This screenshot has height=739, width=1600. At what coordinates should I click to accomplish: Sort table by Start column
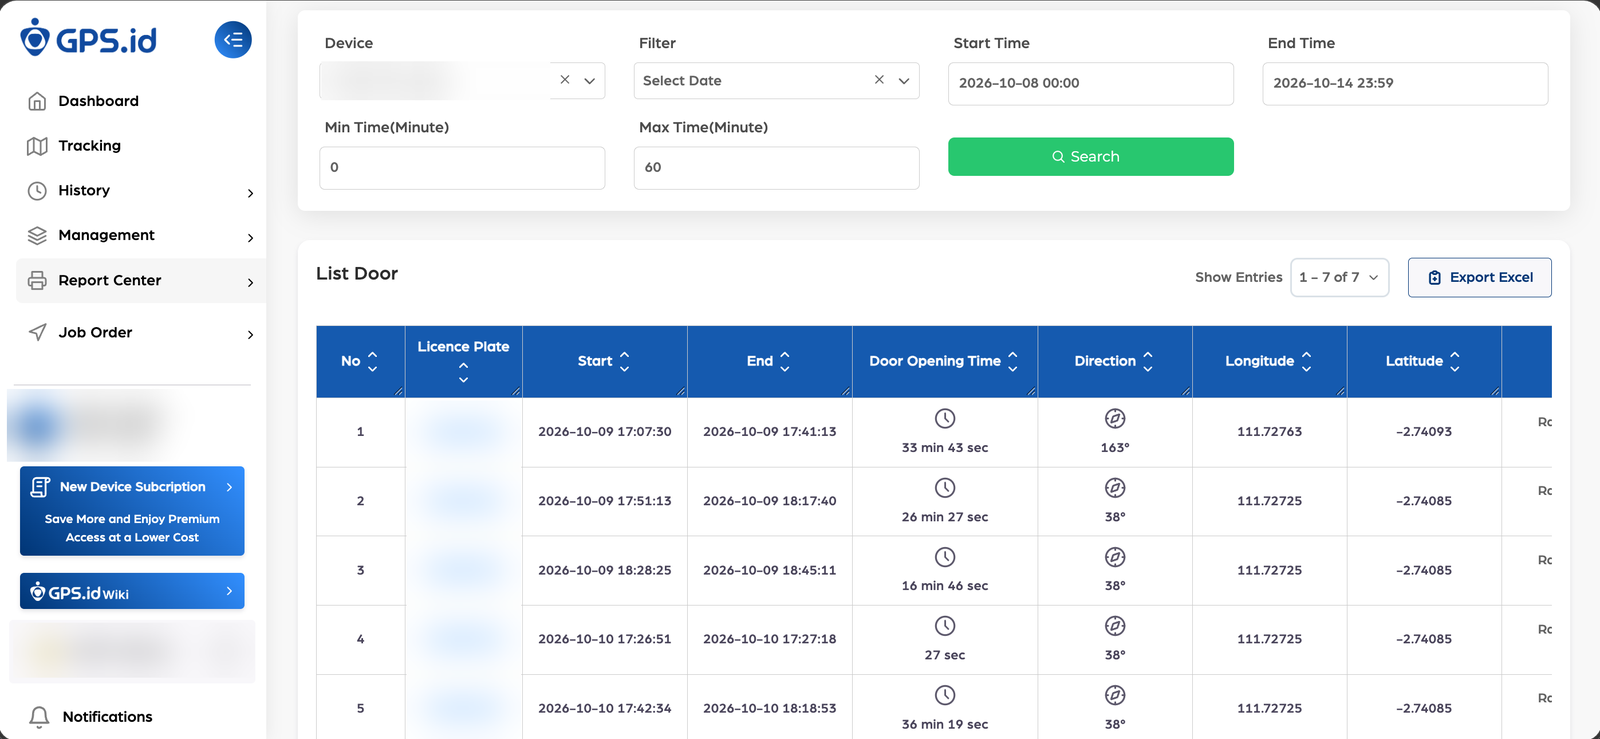point(625,361)
